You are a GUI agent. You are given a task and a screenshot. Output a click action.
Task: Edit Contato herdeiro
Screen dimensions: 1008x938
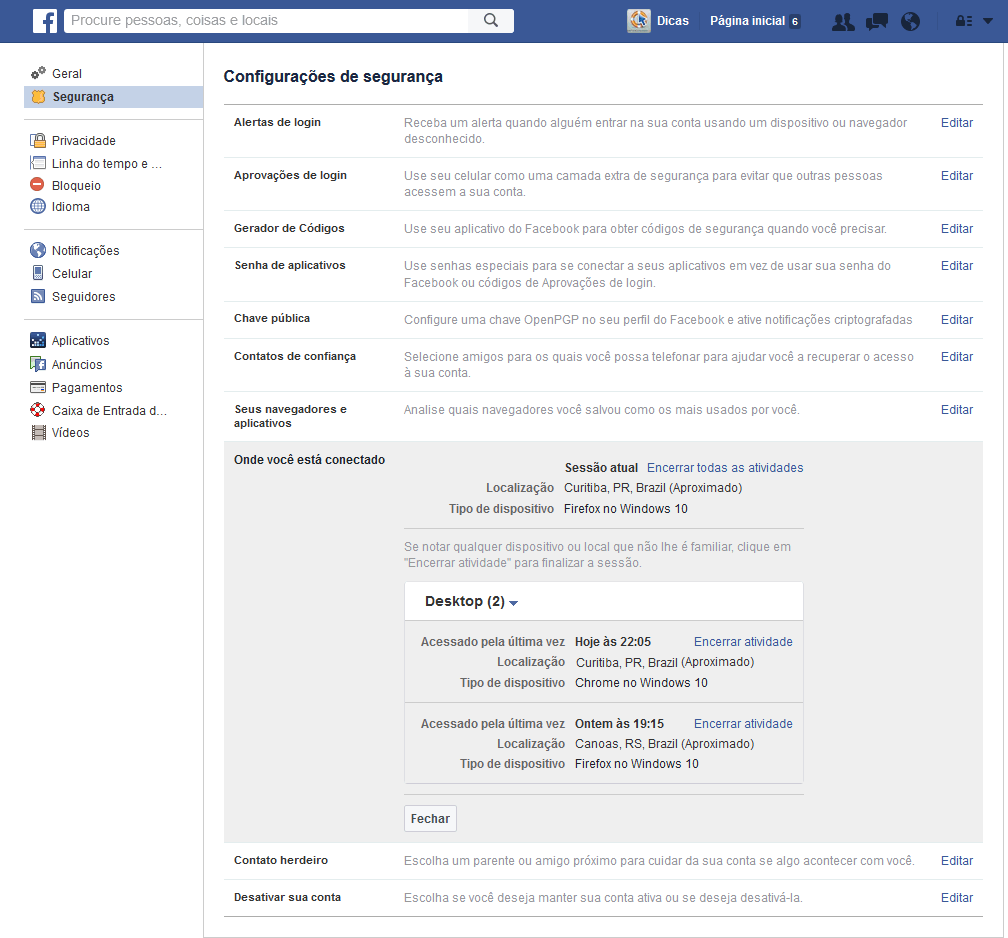pyautogui.click(x=957, y=860)
